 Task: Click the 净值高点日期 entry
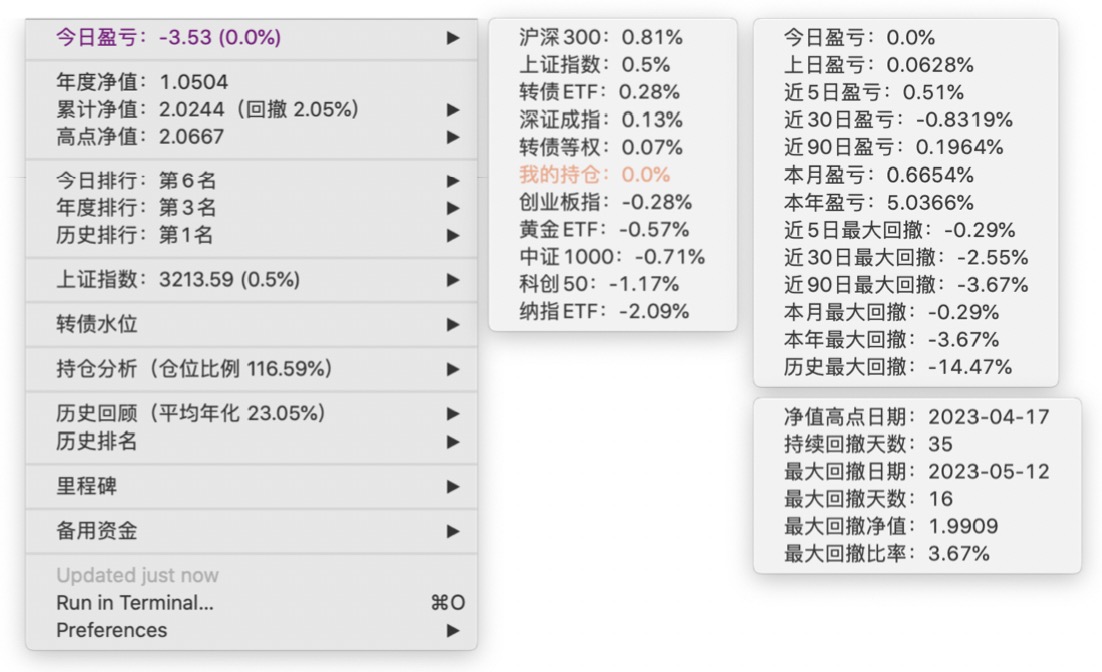pos(916,417)
